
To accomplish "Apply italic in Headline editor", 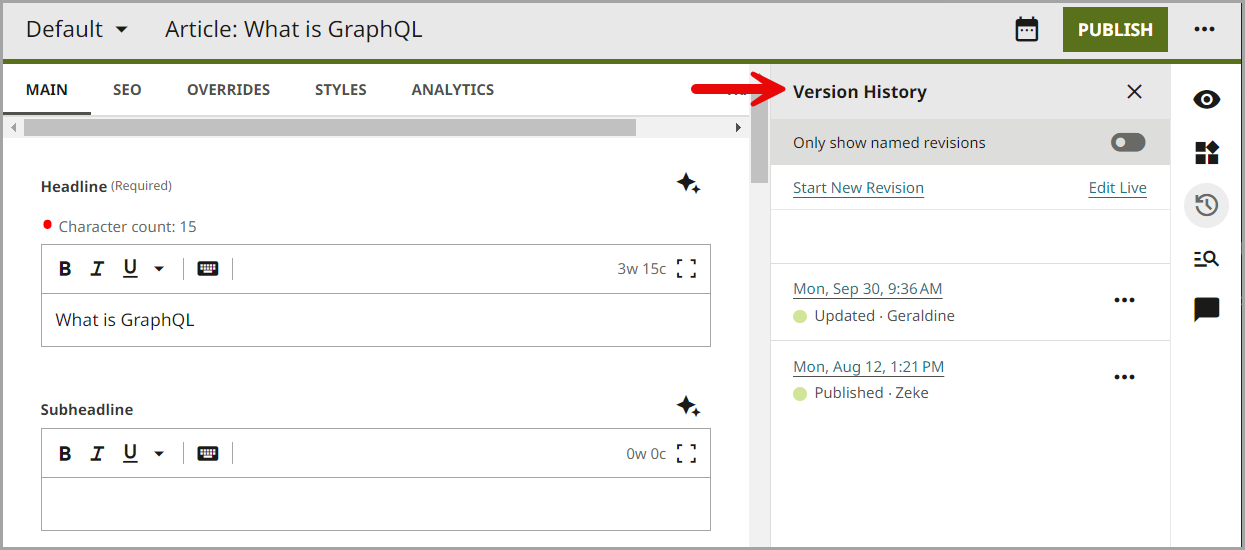I will click(97, 268).
